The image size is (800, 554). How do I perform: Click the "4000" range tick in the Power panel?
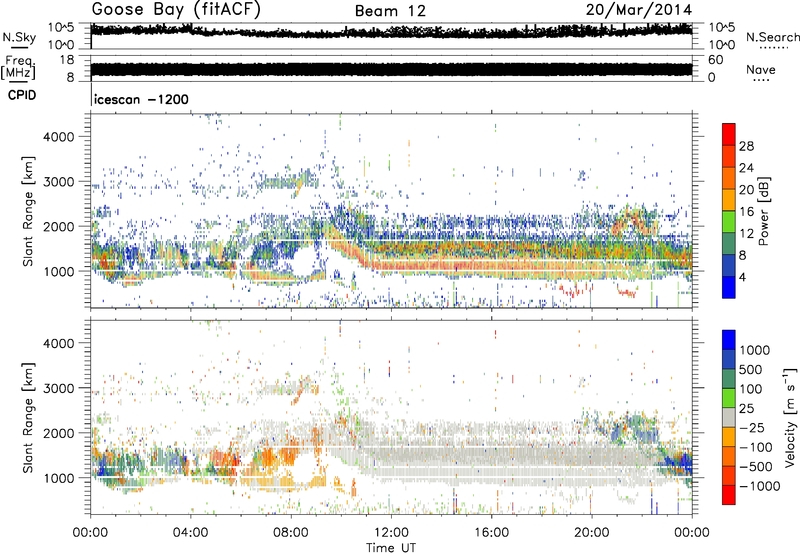tap(59, 137)
